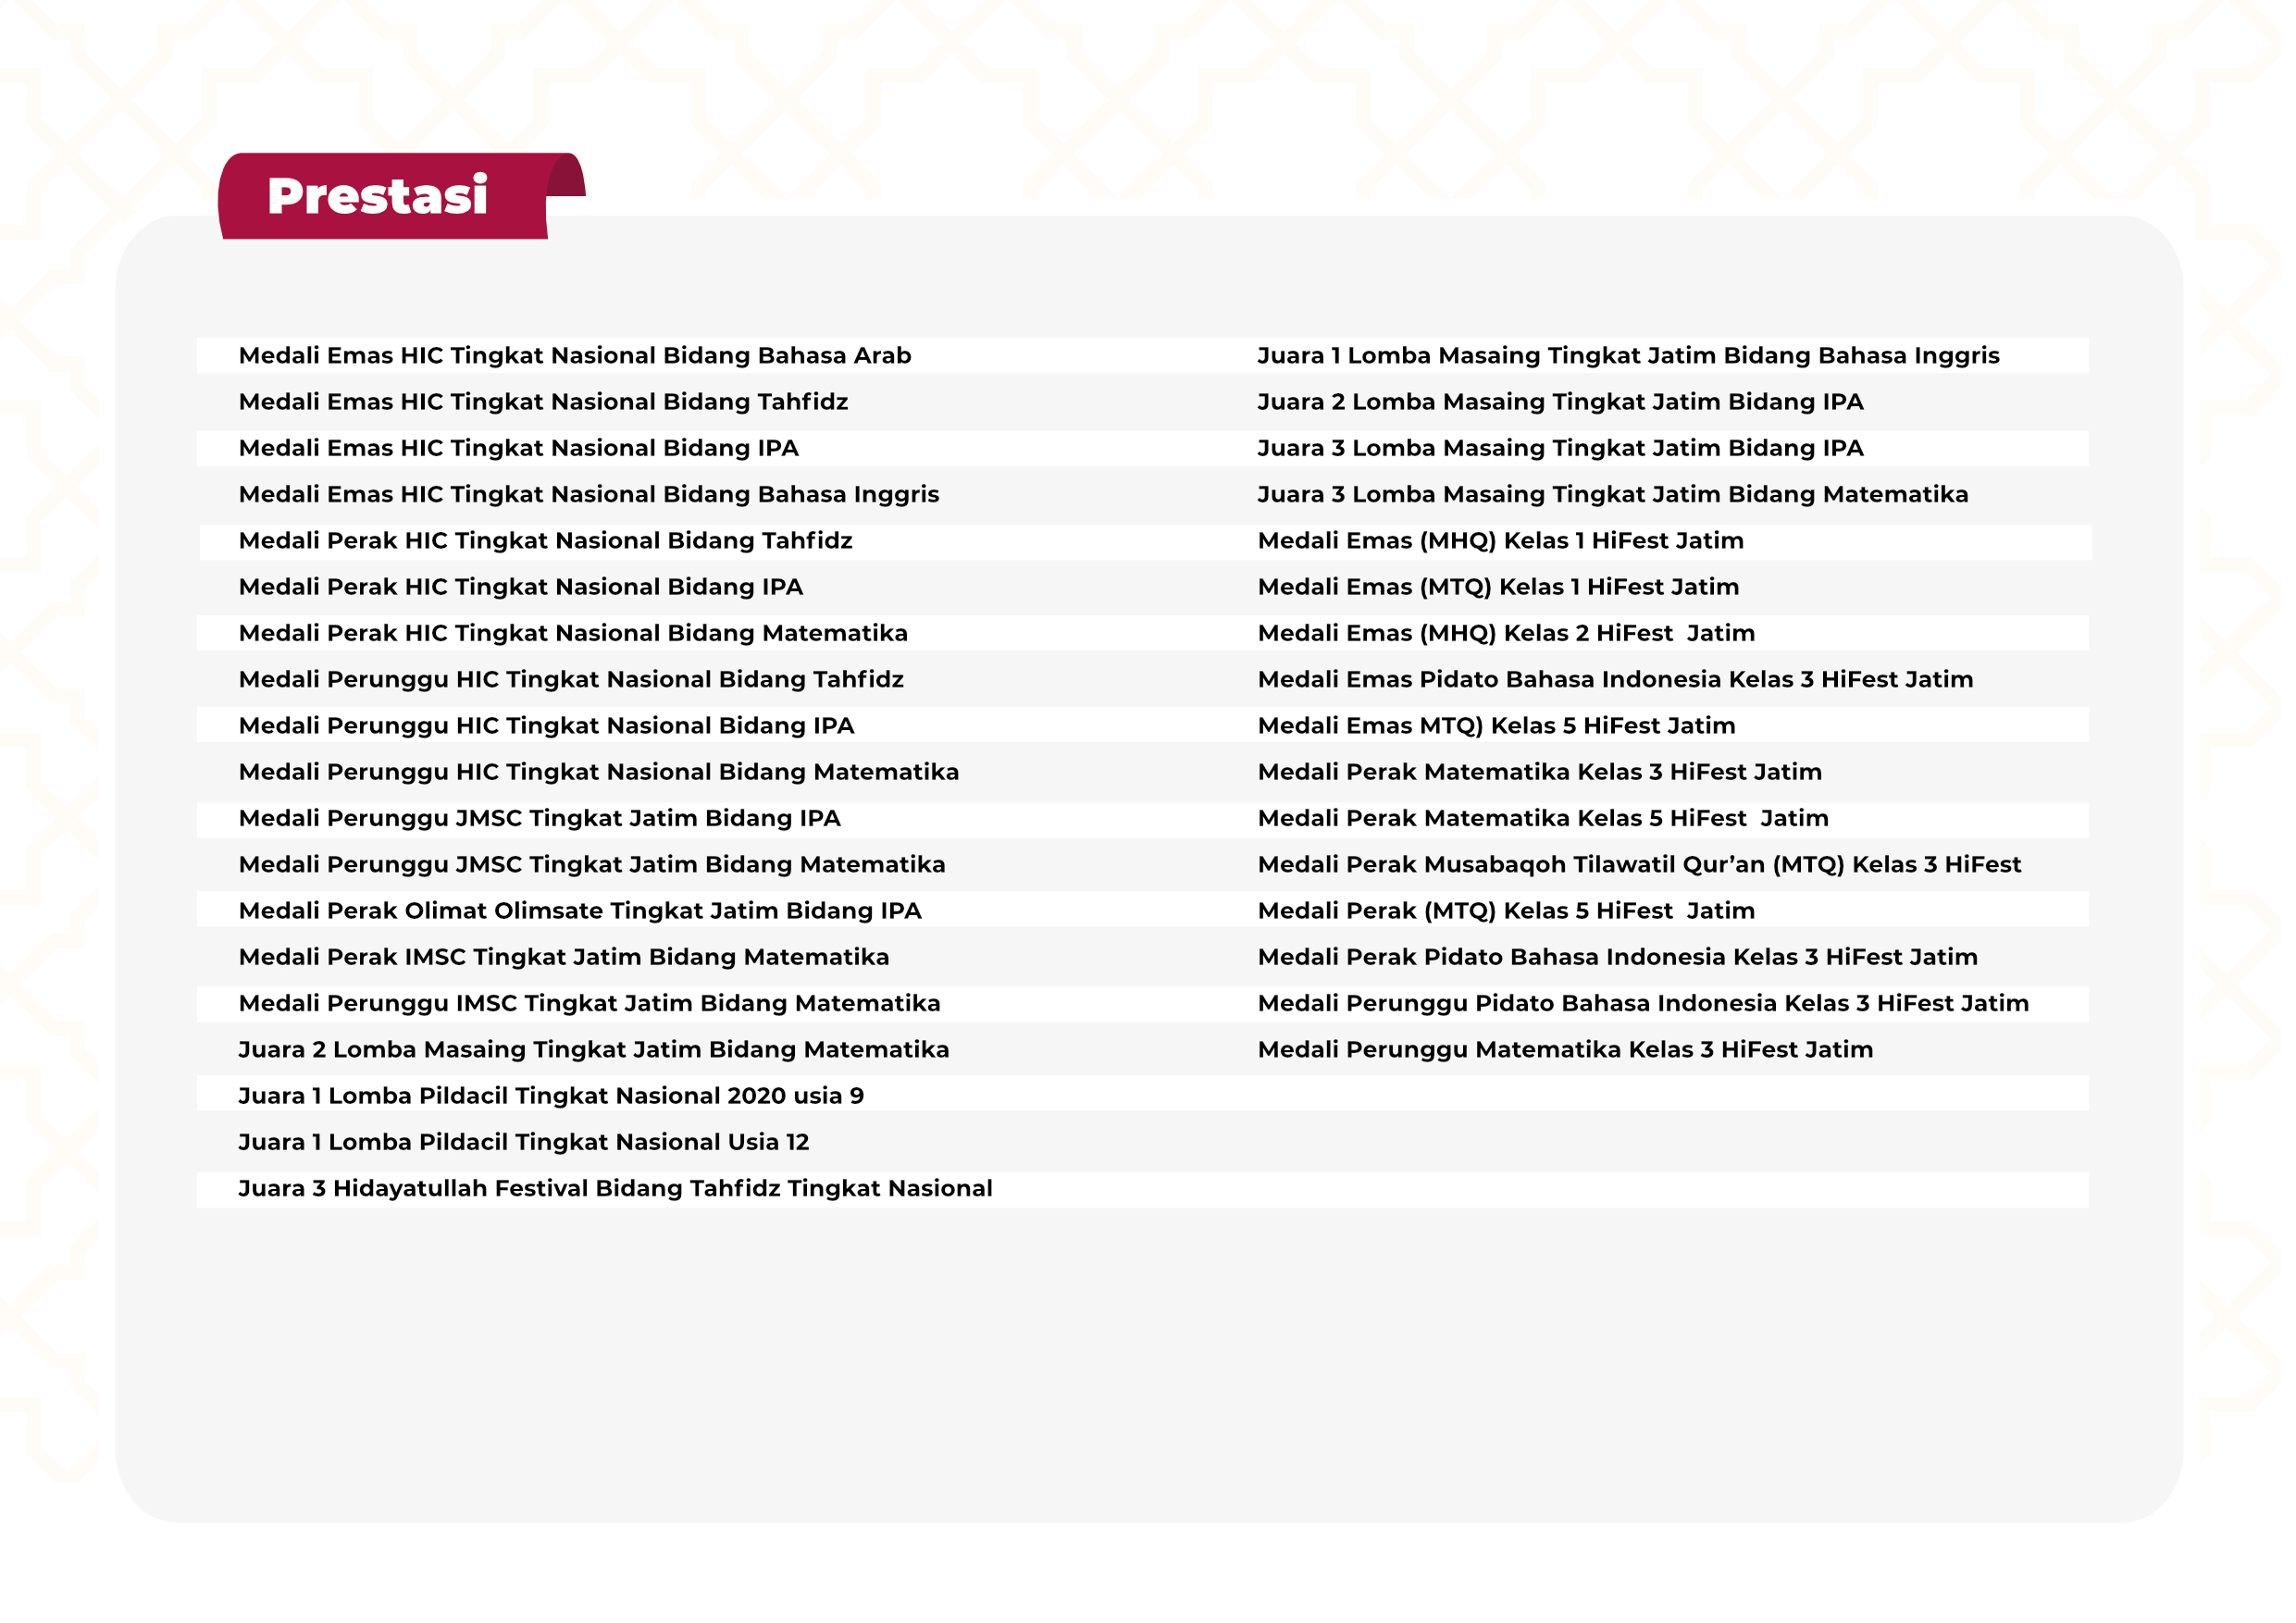Select 'Medali Emas HIC Tingkat Nasional Bidang Tahfidz'

click(x=543, y=402)
